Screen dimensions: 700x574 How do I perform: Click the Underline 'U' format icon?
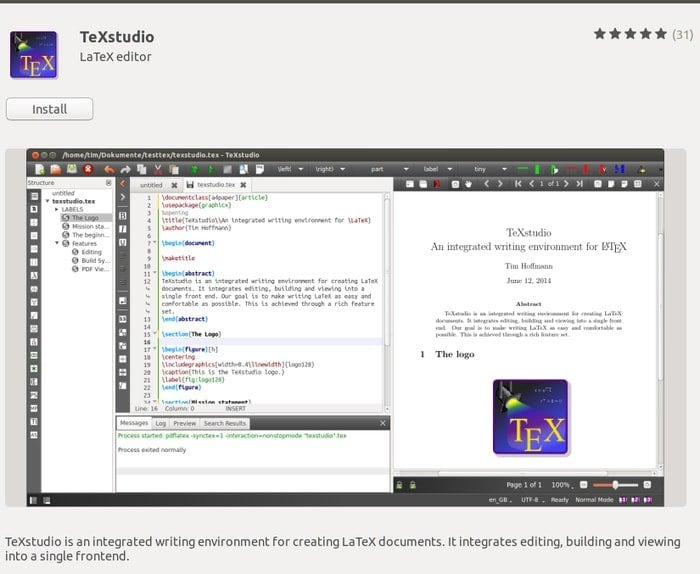click(x=123, y=242)
